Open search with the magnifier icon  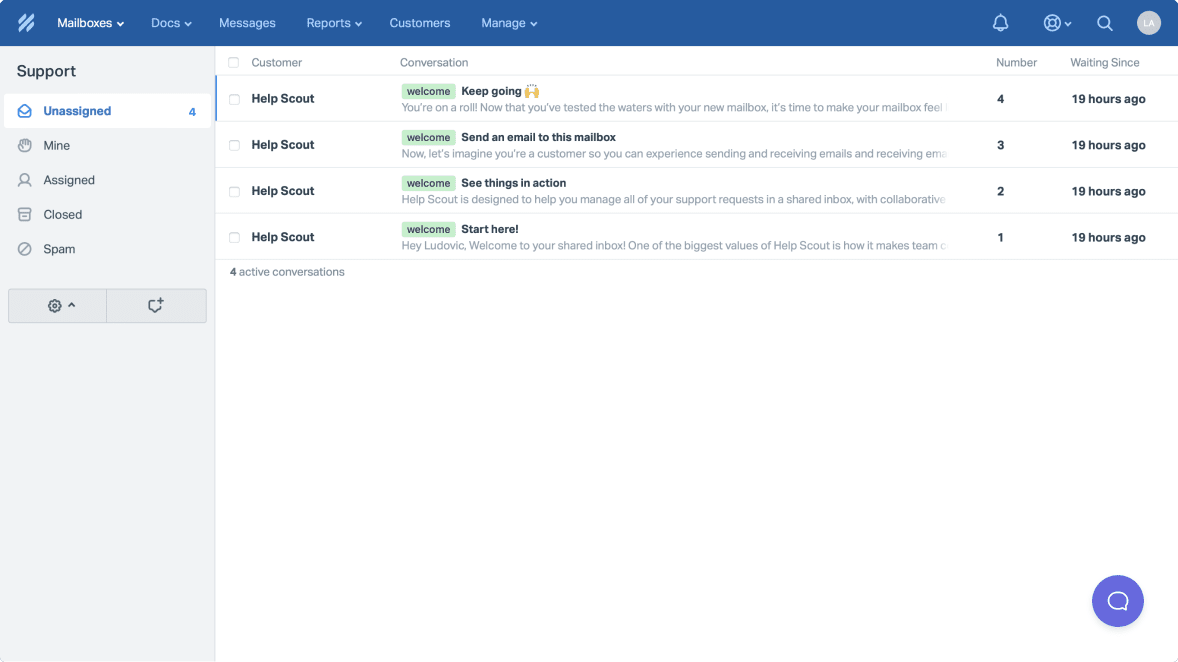pos(1104,23)
